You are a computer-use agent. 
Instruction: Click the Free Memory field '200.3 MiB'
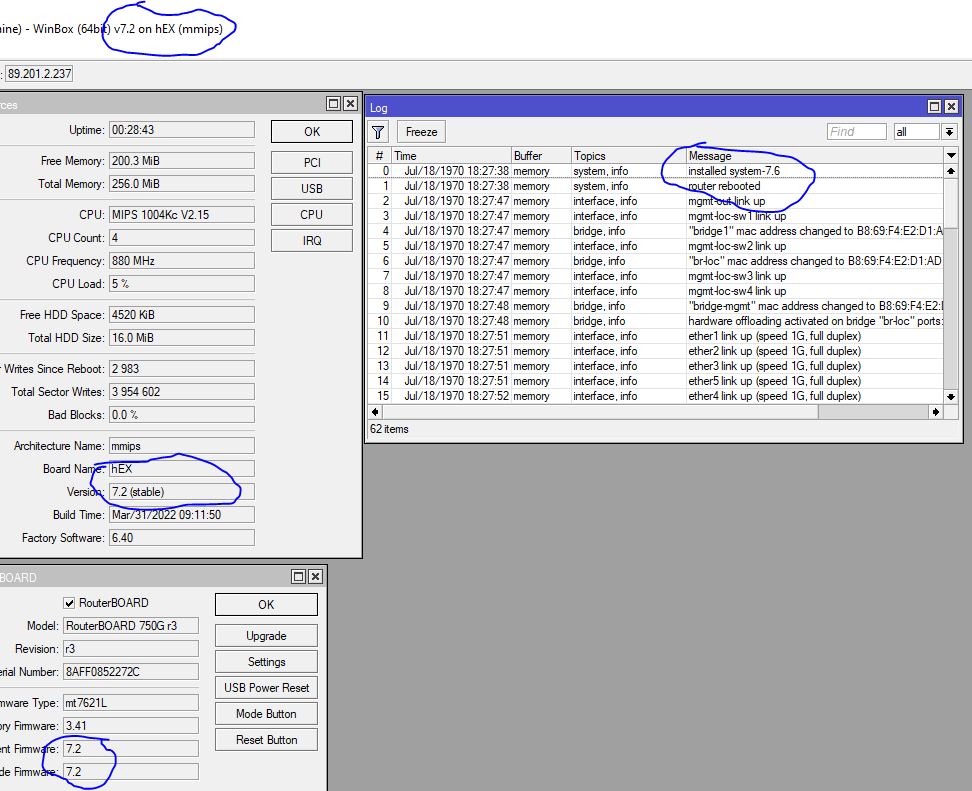[x=182, y=161]
